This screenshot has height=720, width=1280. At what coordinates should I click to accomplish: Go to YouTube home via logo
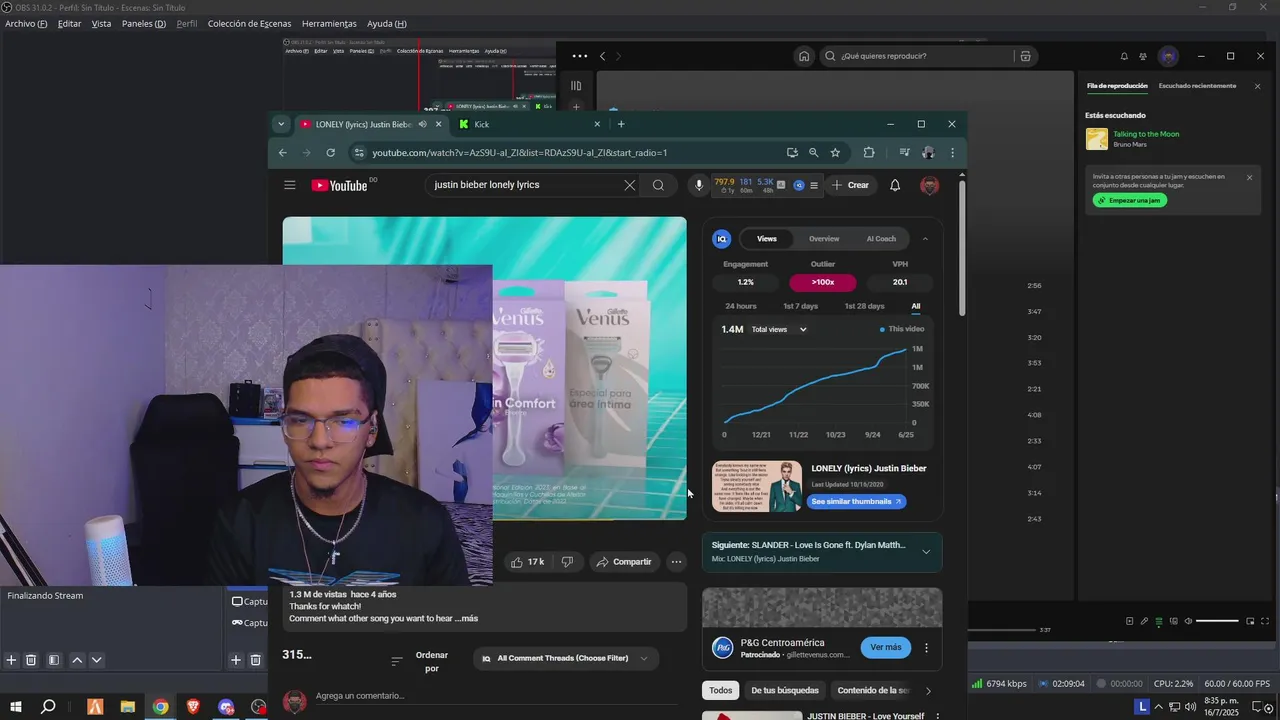pyautogui.click(x=340, y=185)
